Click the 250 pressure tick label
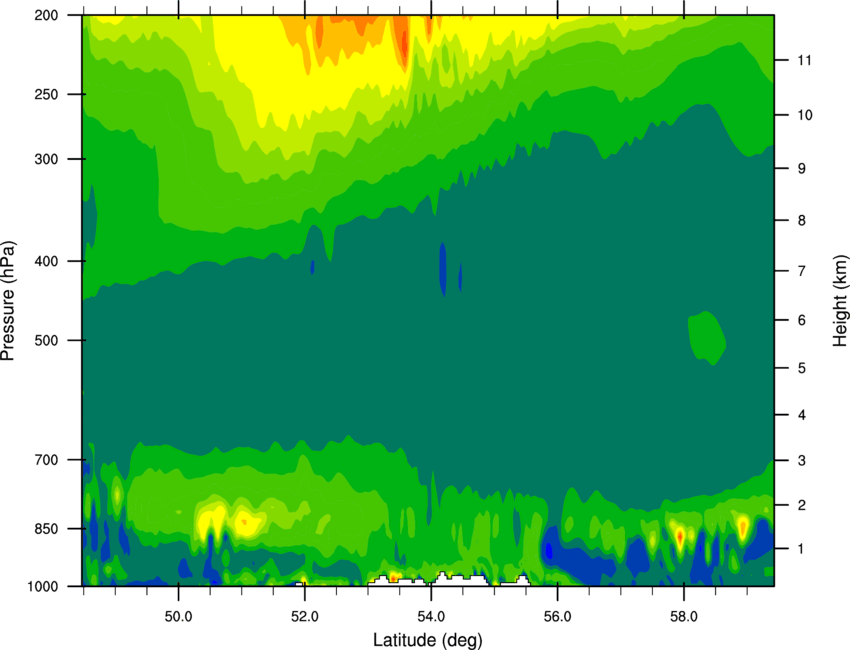Screen dimensions: 850x650 click(46, 94)
